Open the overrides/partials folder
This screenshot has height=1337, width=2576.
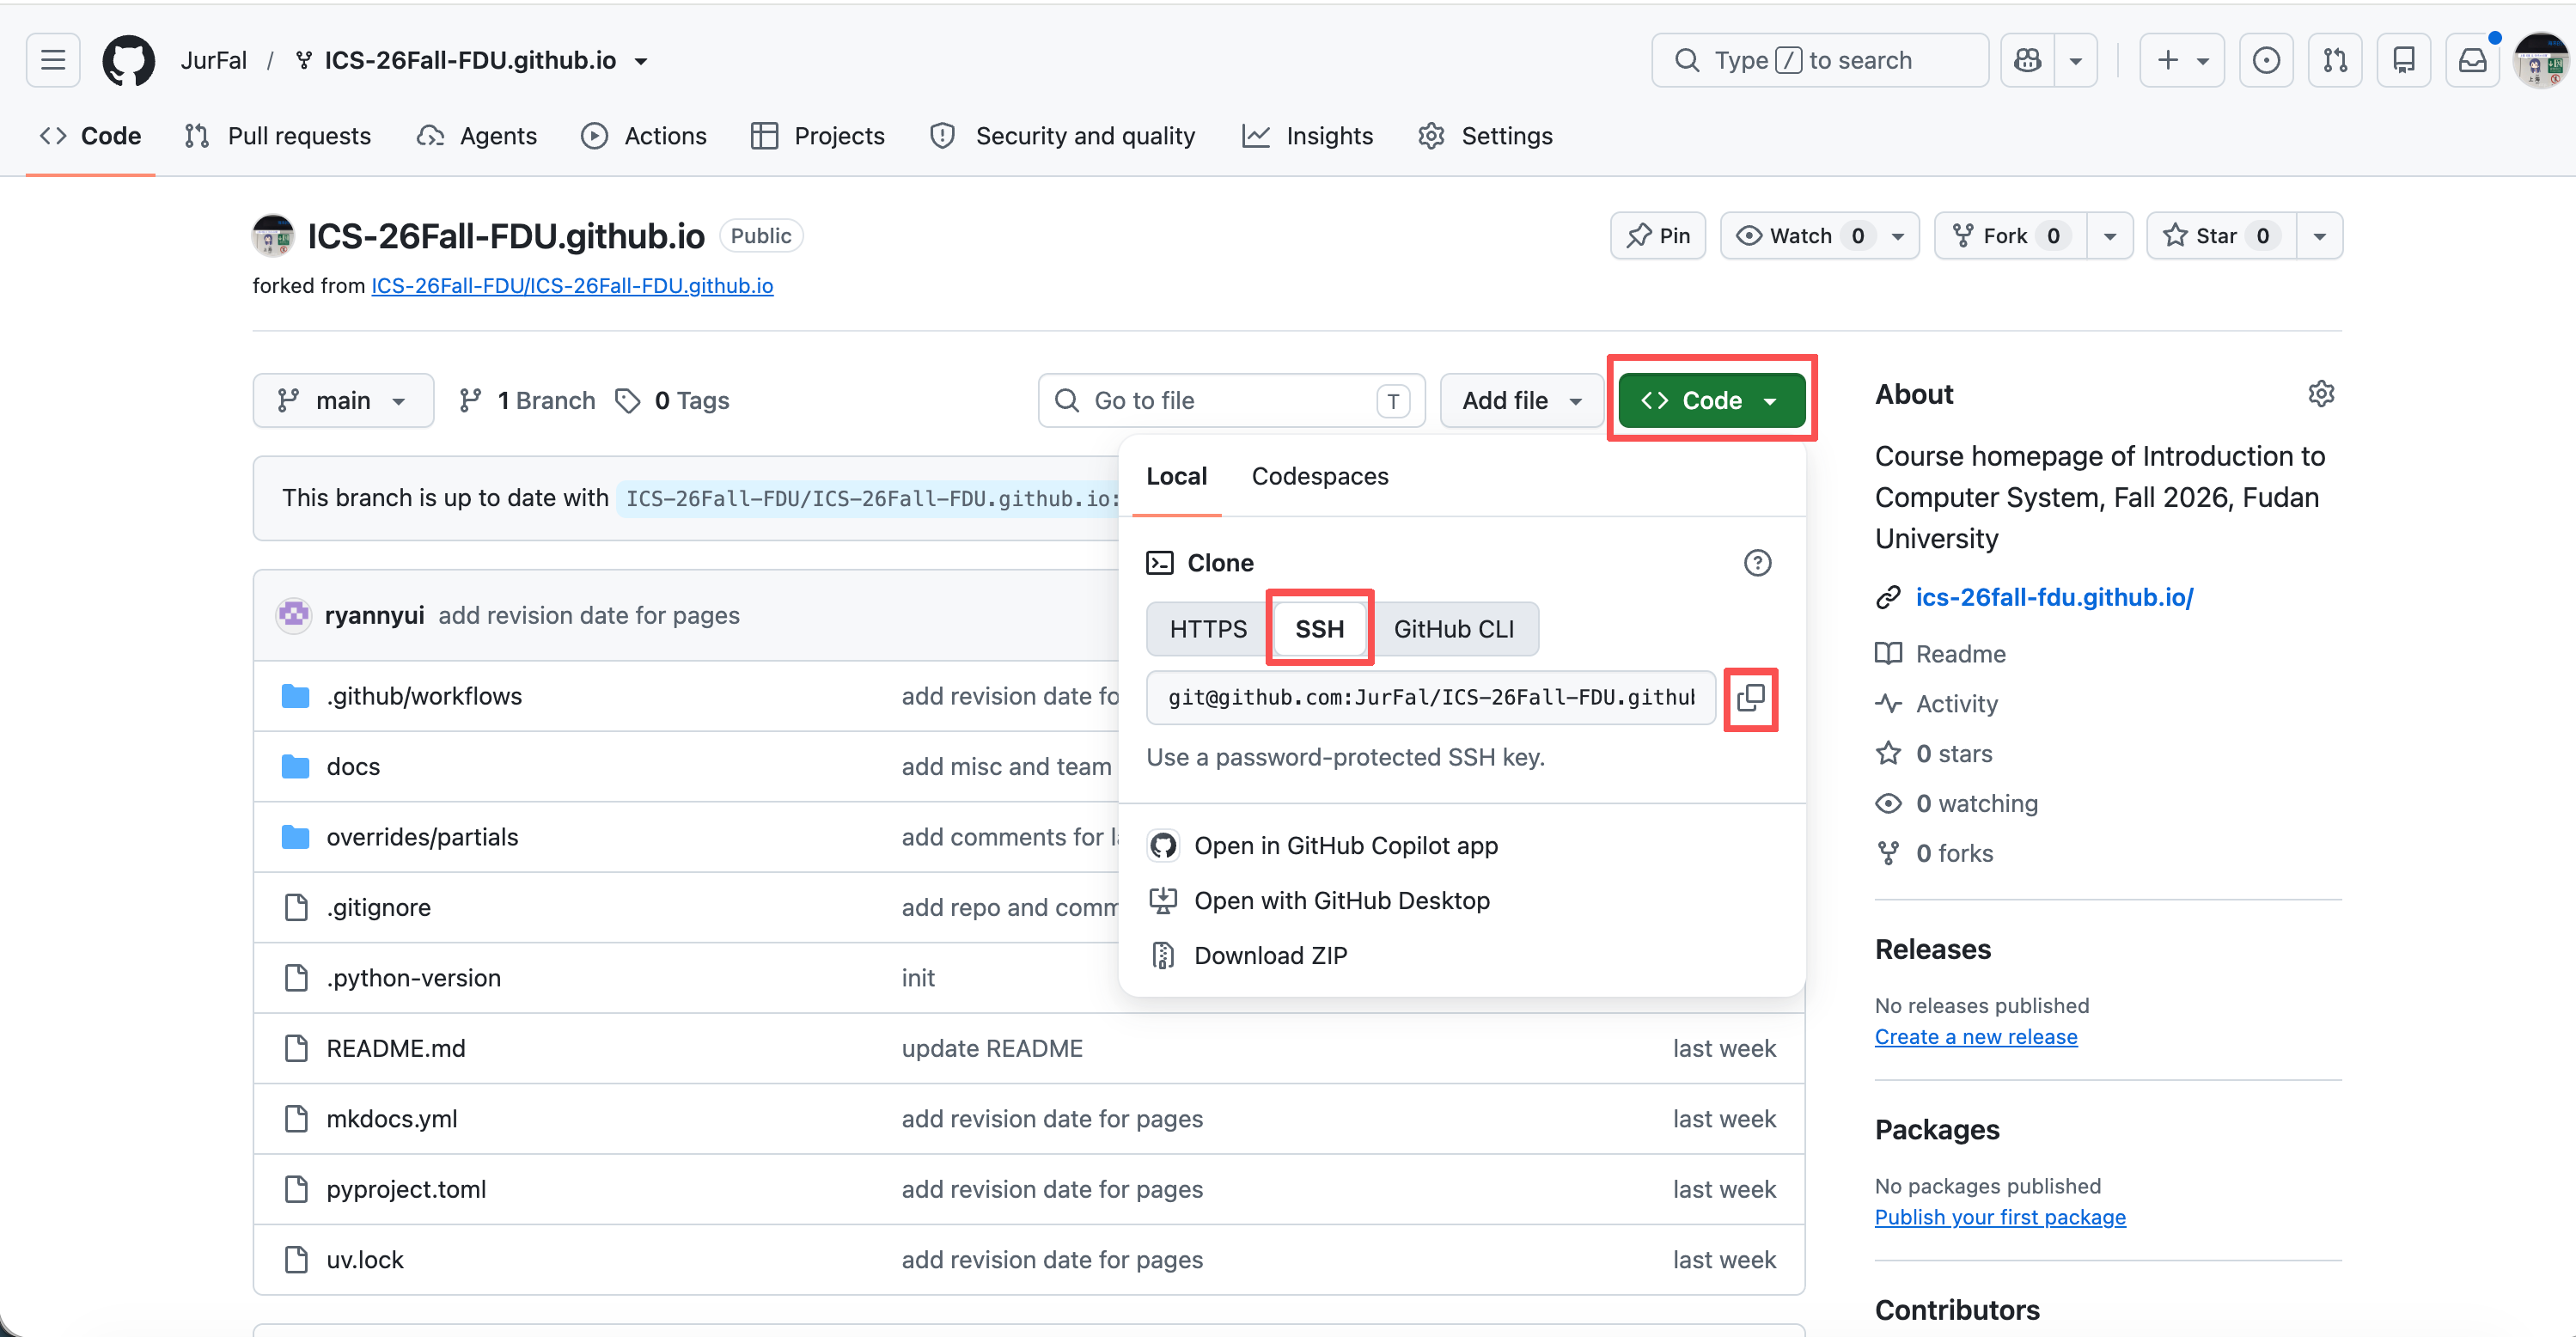pyautogui.click(x=422, y=837)
